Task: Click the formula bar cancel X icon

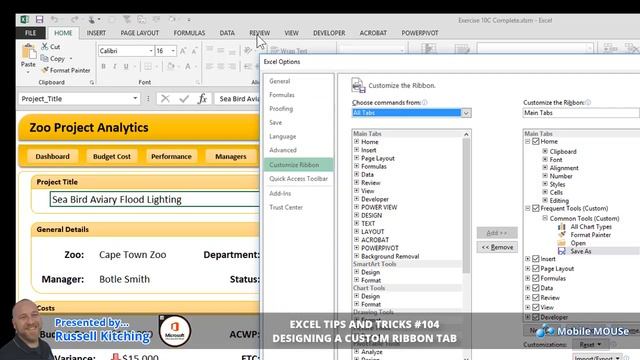Action: coord(165,98)
